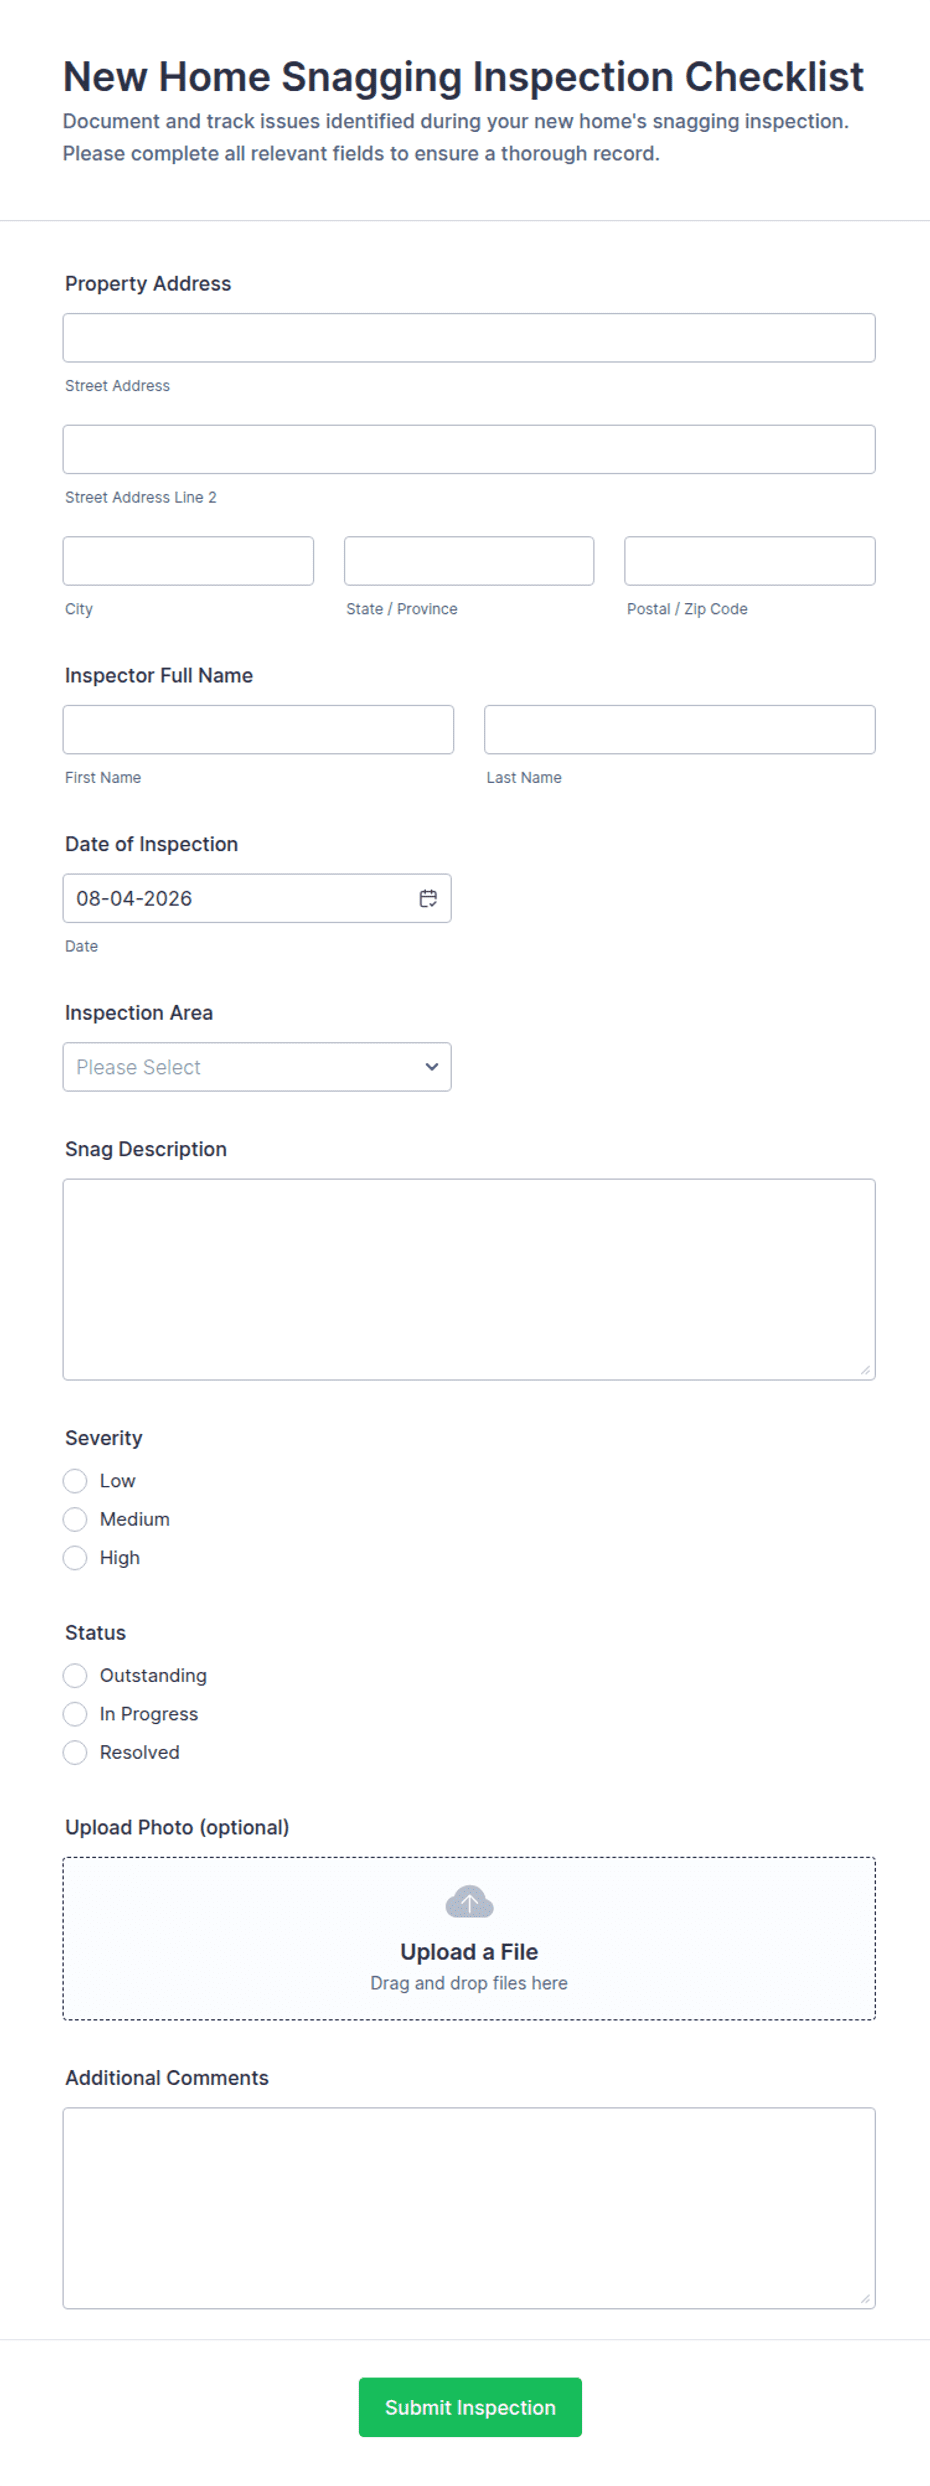Image resolution: width=930 pixels, height=2486 pixels.
Task: Click the cloud upload icon
Action: tap(469, 1901)
